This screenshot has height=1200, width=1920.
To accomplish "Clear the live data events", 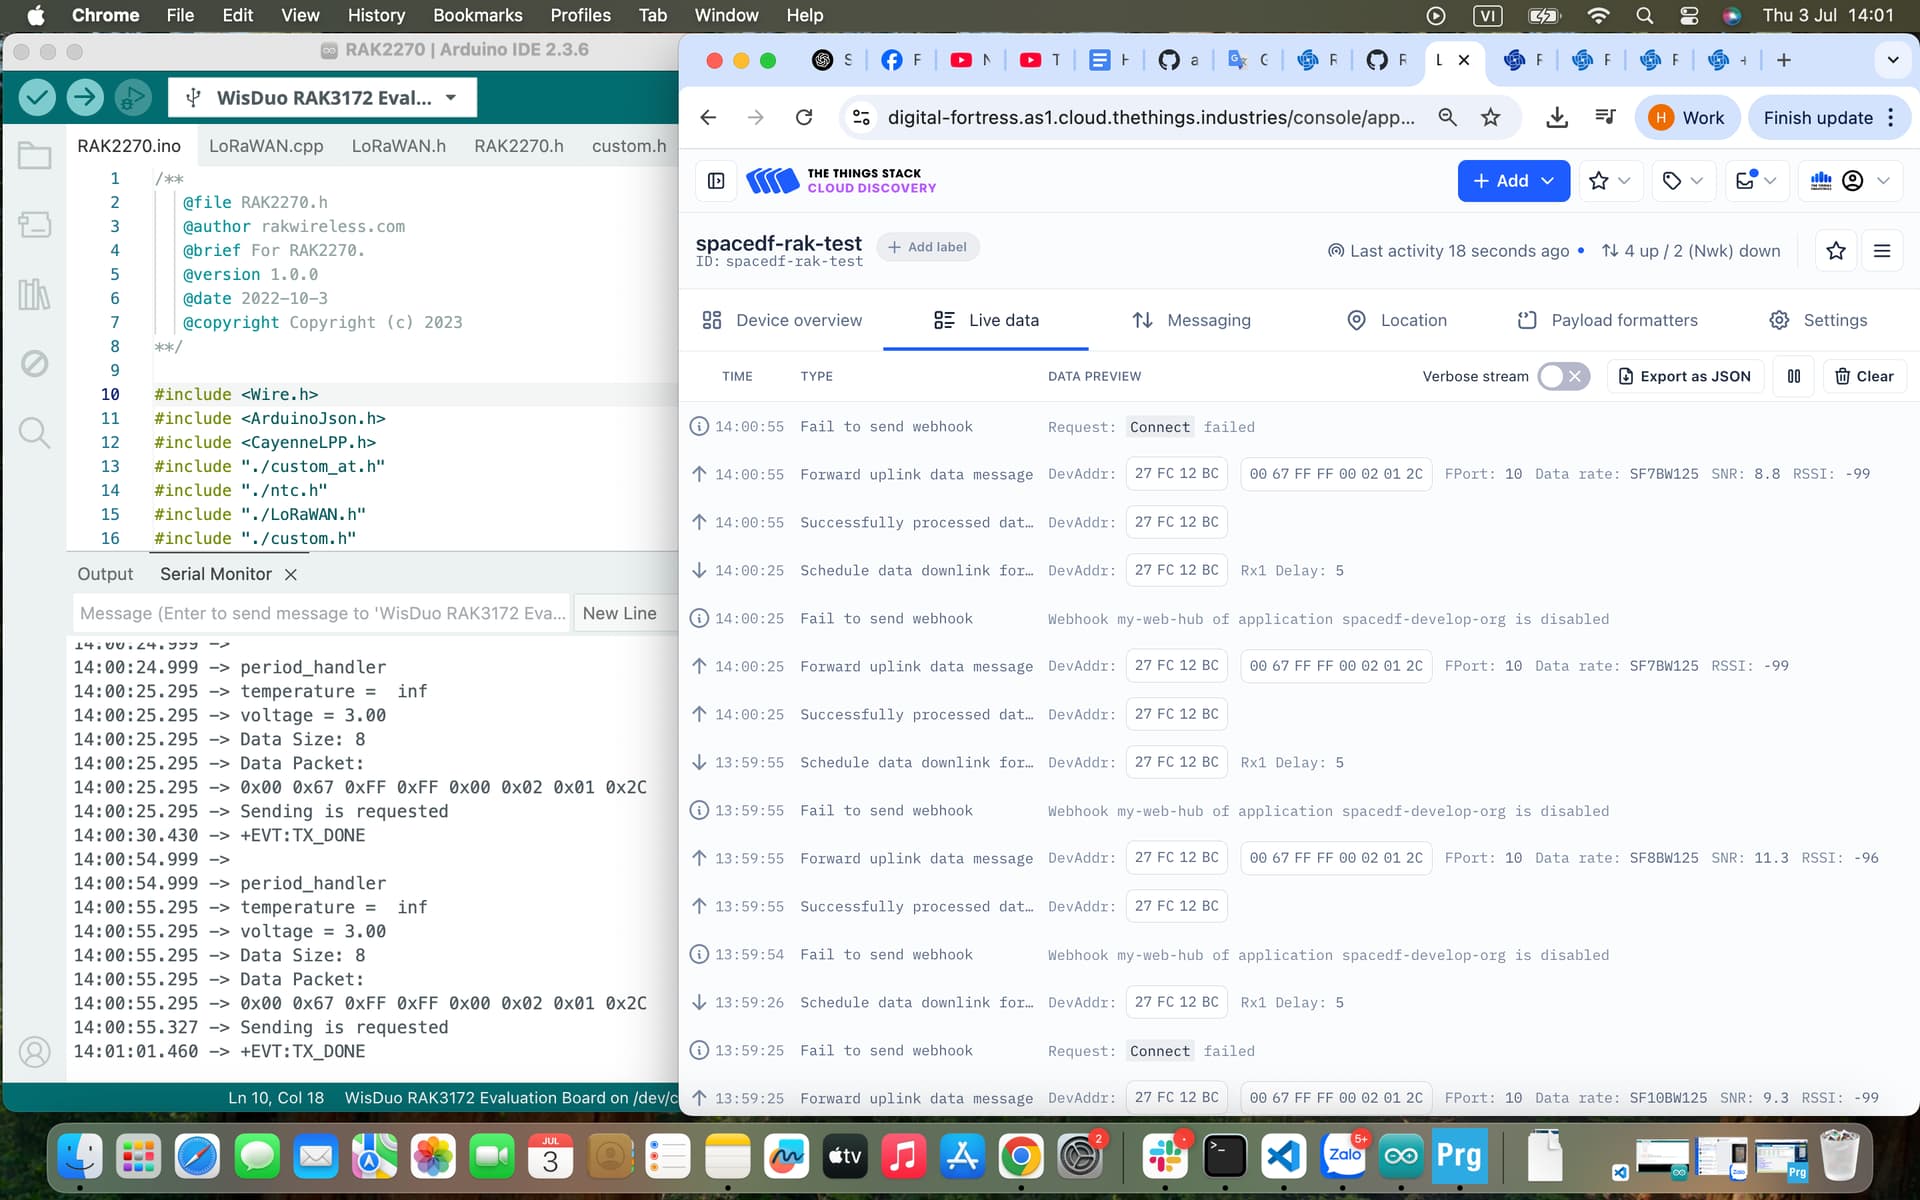I will pyautogui.click(x=1864, y=376).
